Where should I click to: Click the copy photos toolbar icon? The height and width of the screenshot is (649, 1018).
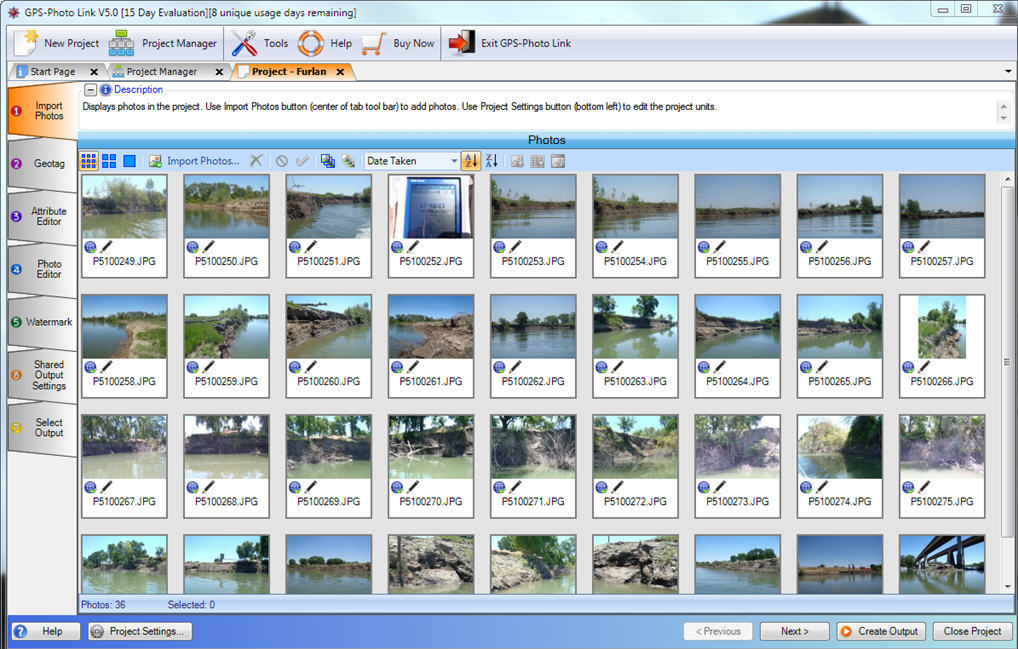(x=327, y=160)
